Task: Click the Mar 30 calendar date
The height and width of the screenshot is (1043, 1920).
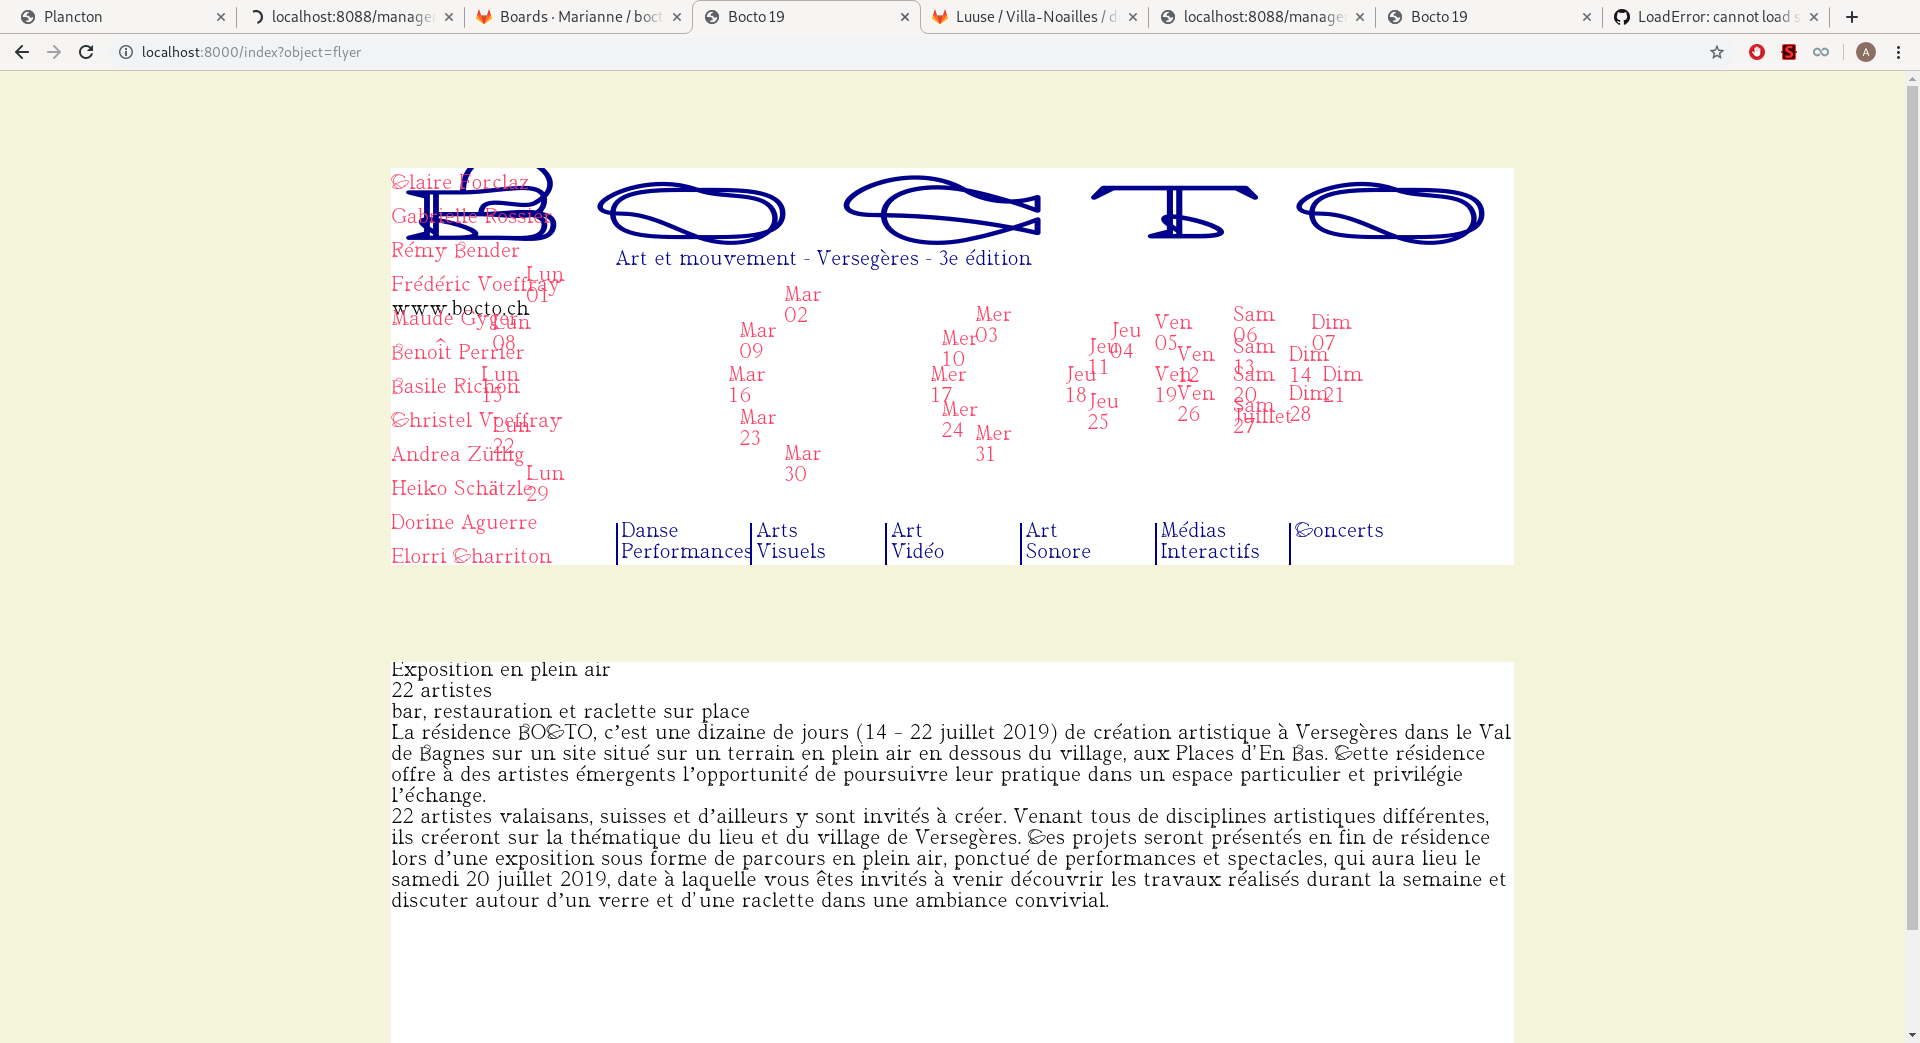Action: click(x=802, y=464)
